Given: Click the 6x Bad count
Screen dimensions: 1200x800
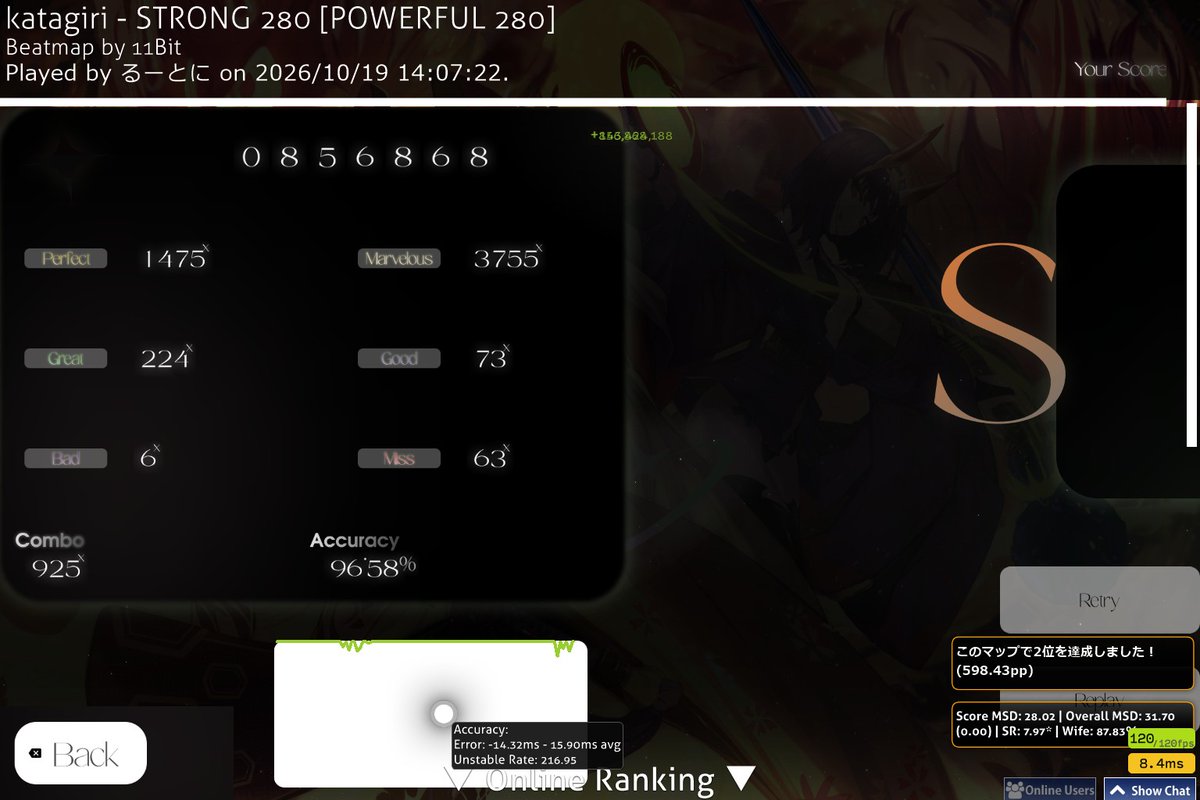Looking at the screenshot, I should 150,458.
